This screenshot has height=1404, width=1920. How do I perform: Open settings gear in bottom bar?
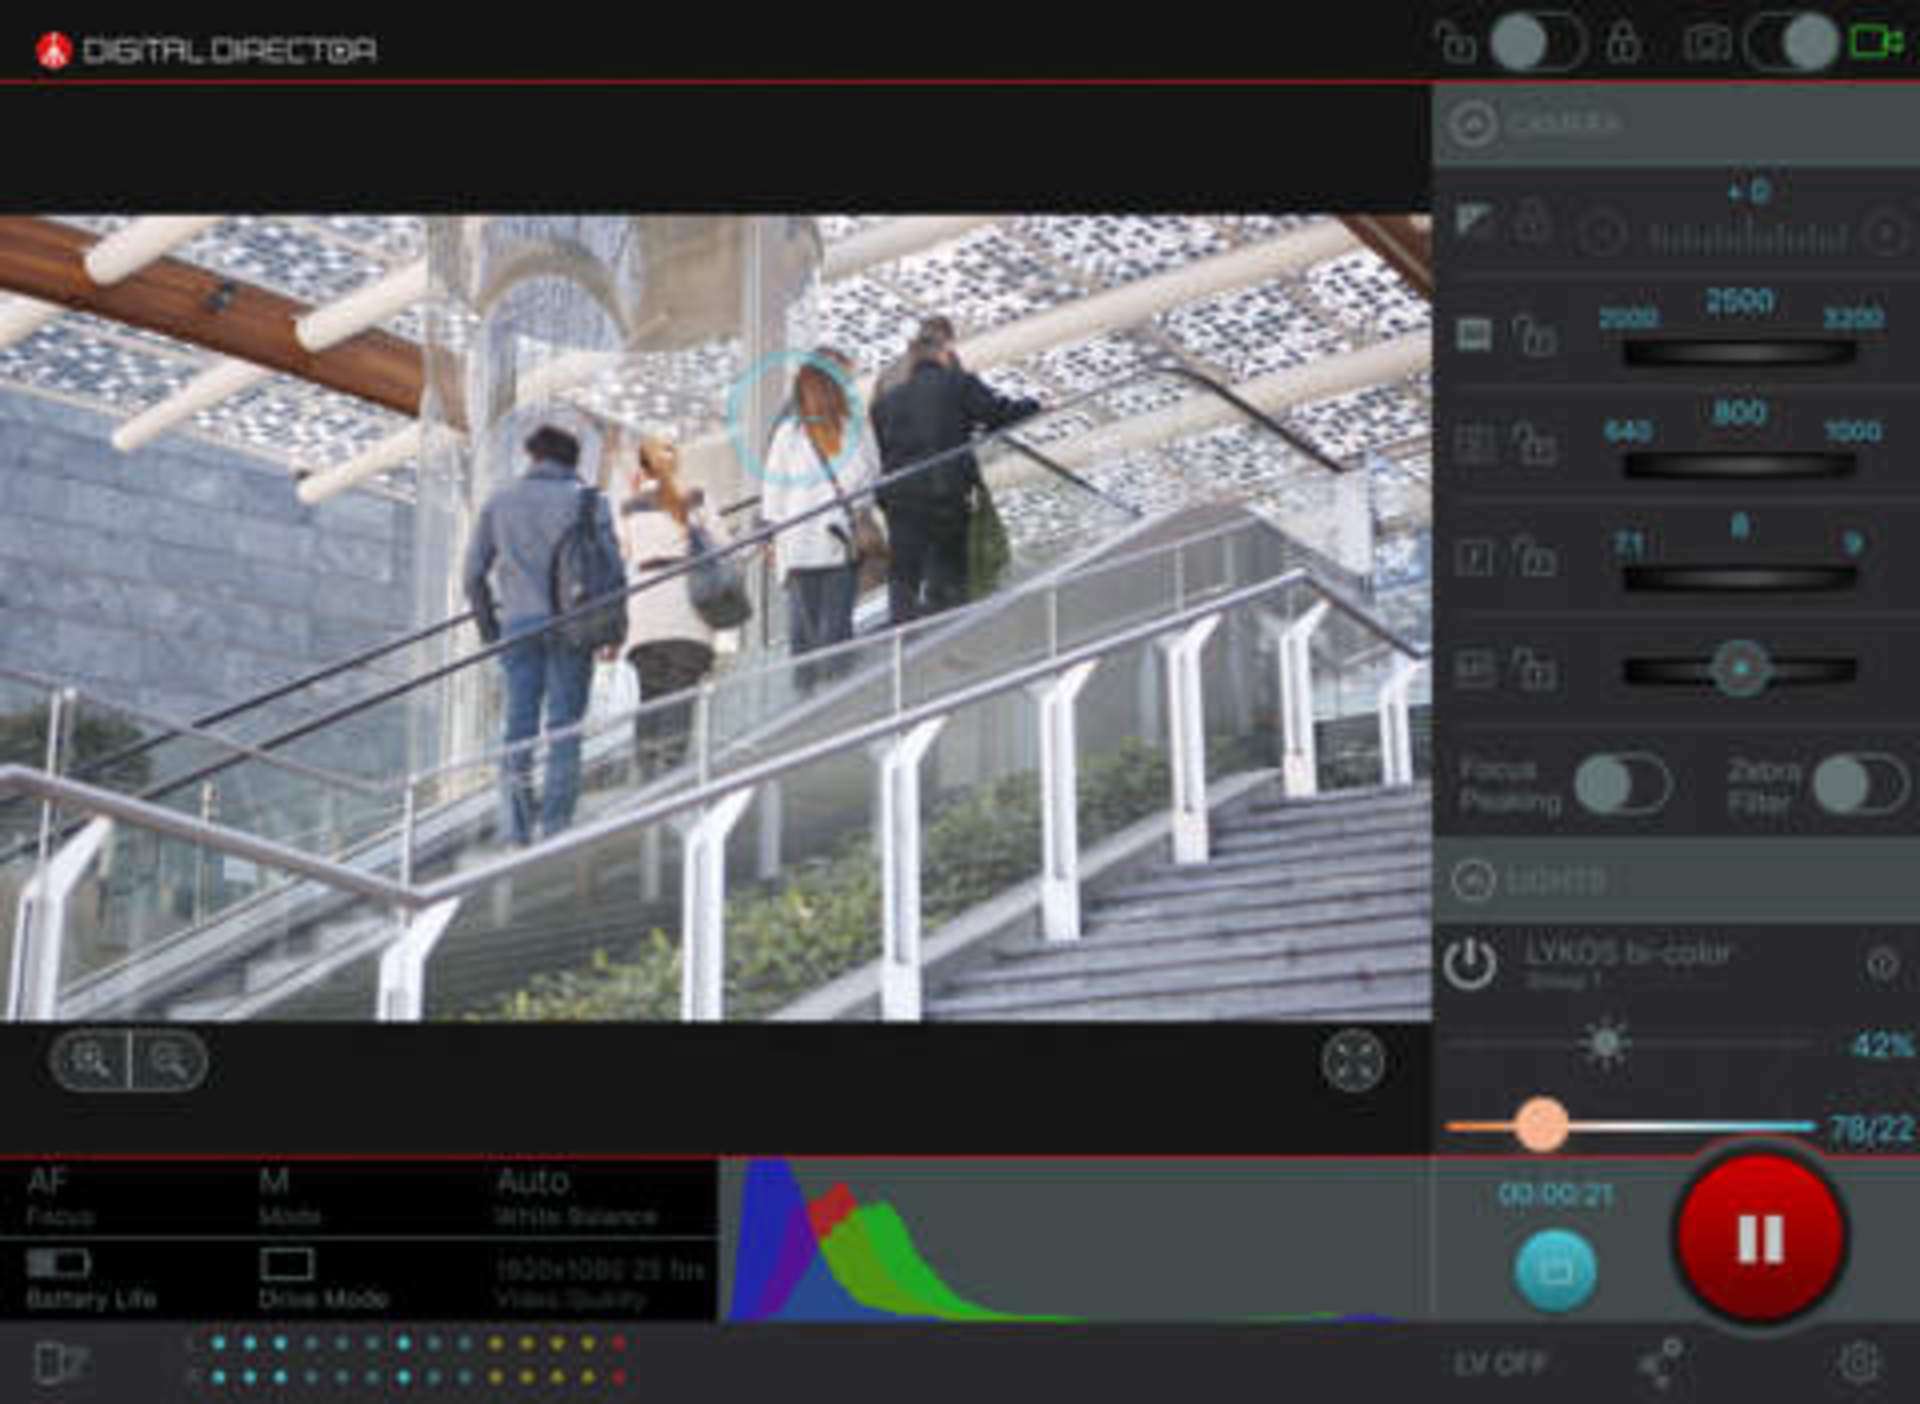(x=1858, y=1363)
